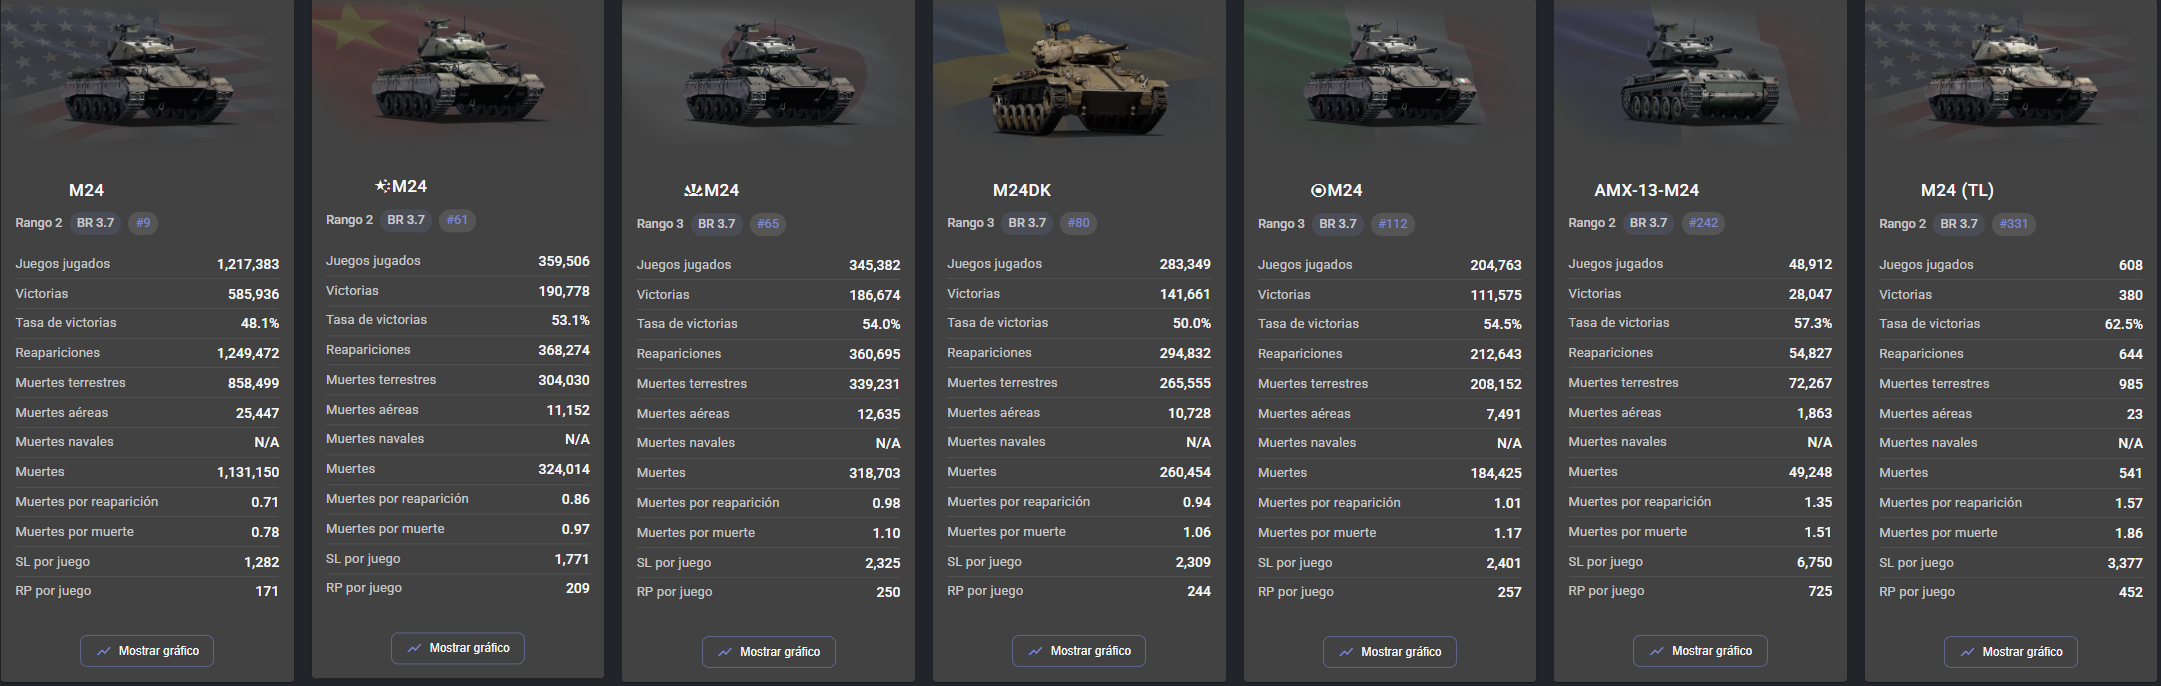Open the M24DK vehicle name
The height and width of the screenshot is (686, 2161).
(1021, 190)
